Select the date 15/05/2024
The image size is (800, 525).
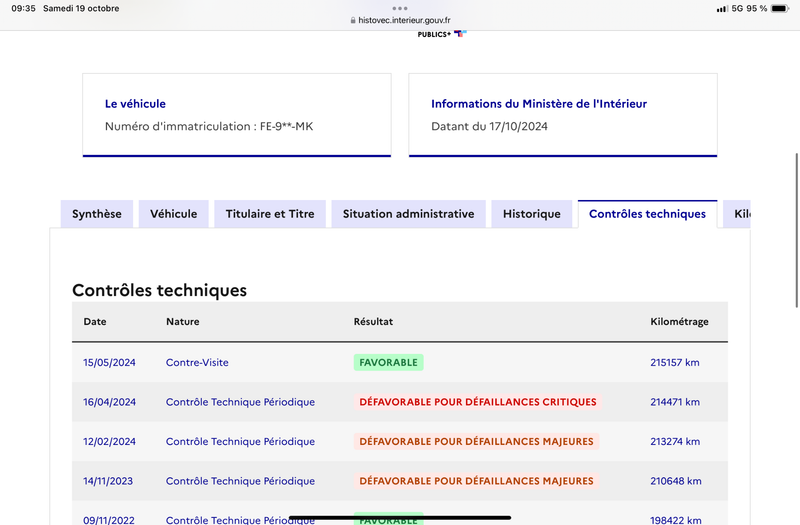pyautogui.click(x=109, y=362)
